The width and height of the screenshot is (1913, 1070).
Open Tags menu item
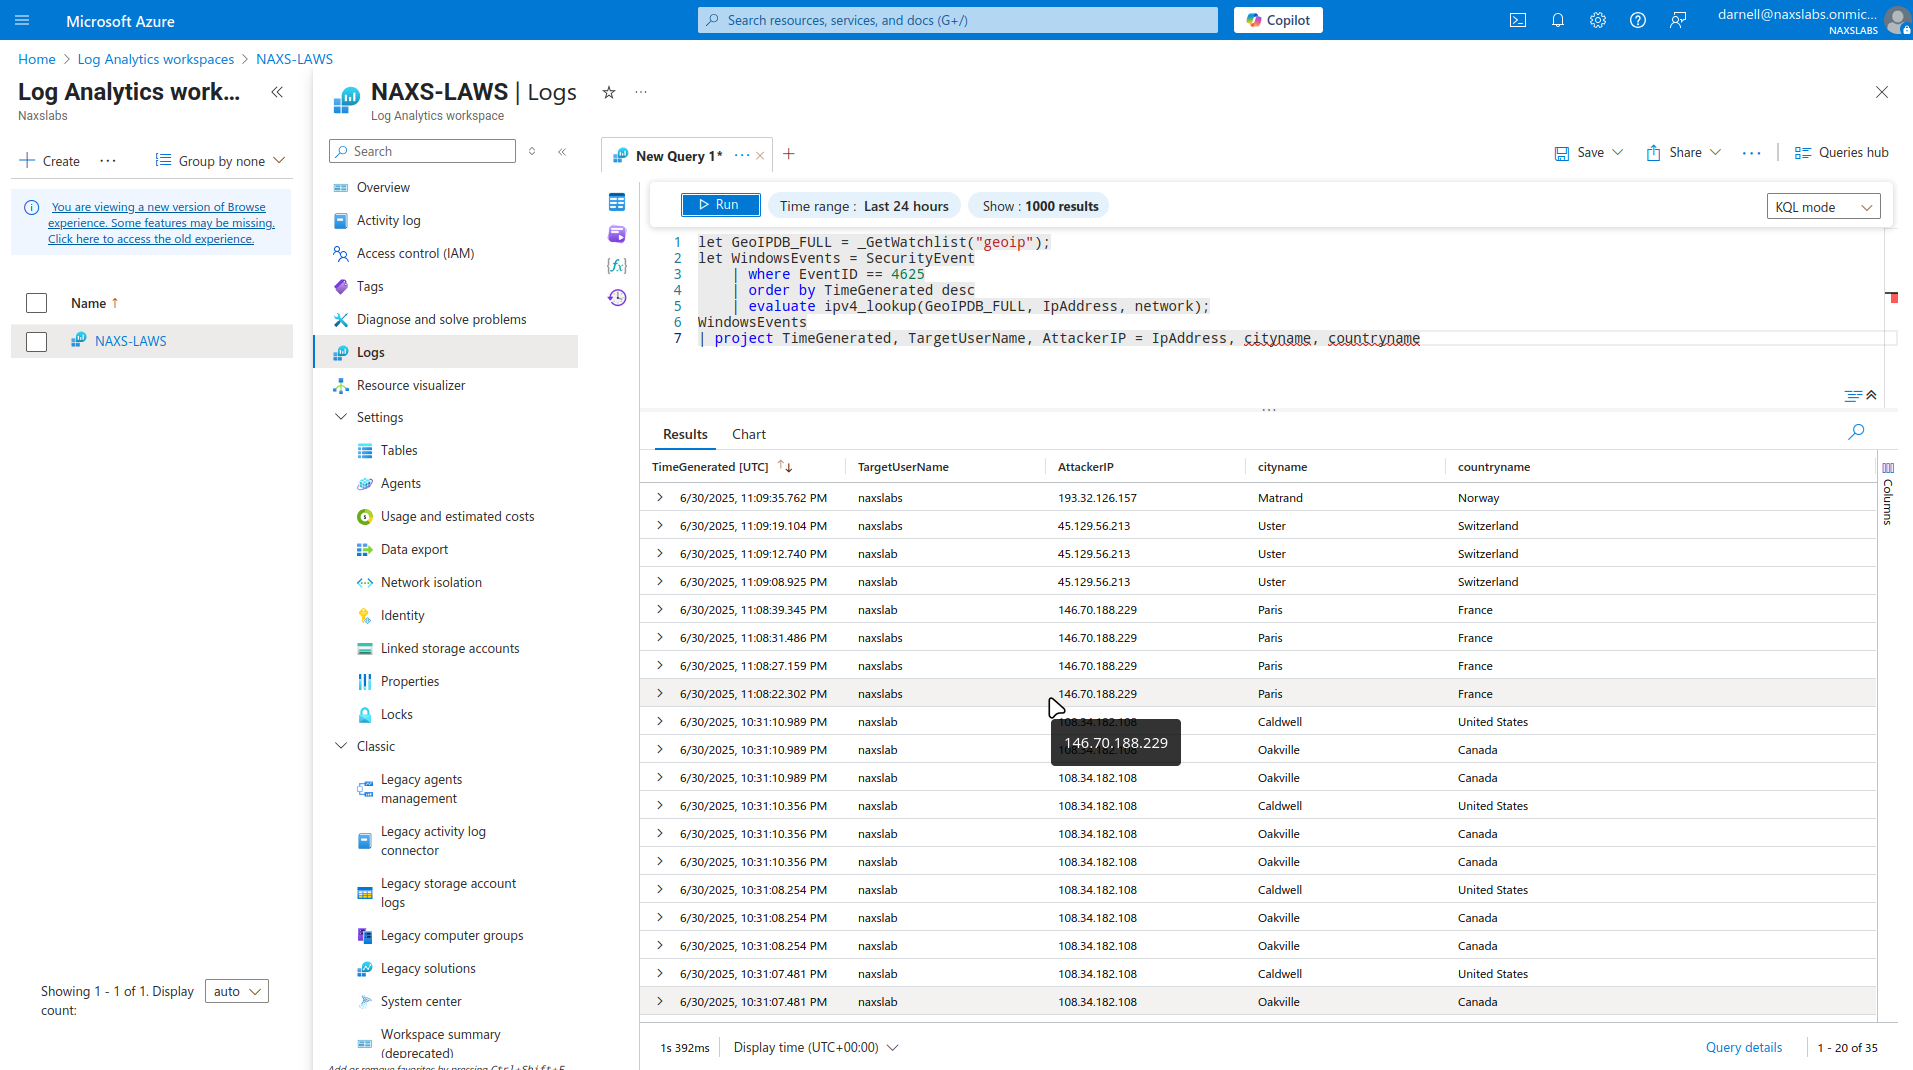pos(370,286)
